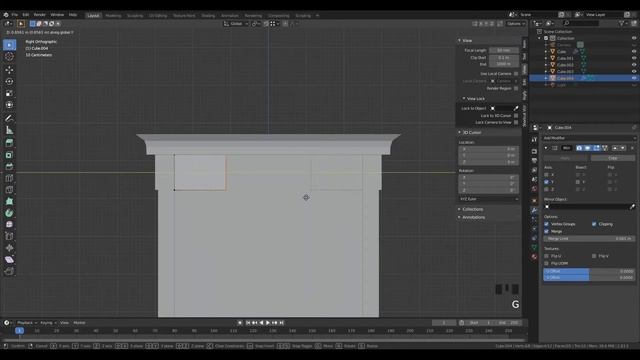Enable Render Region checkbox
Viewport: 640px width, 360px height.
tap(516, 89)
